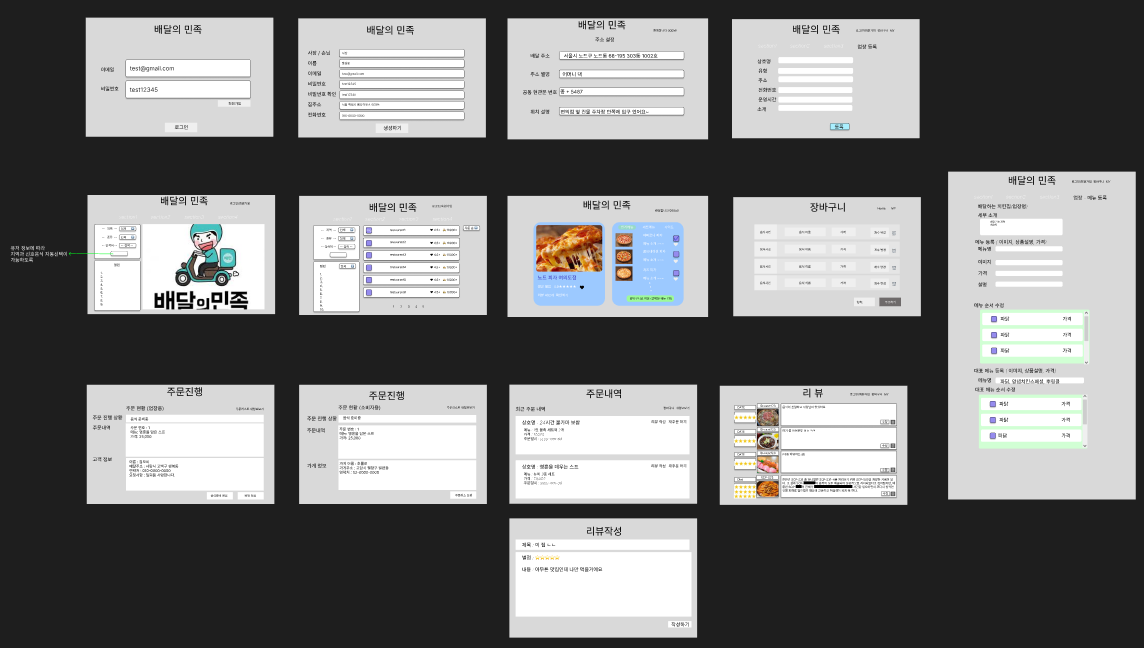The height and width of the screenshot is (648, 1144).
Task: Click the 배달의민족 scooter logo image
Action: click(x=204, y=266)
